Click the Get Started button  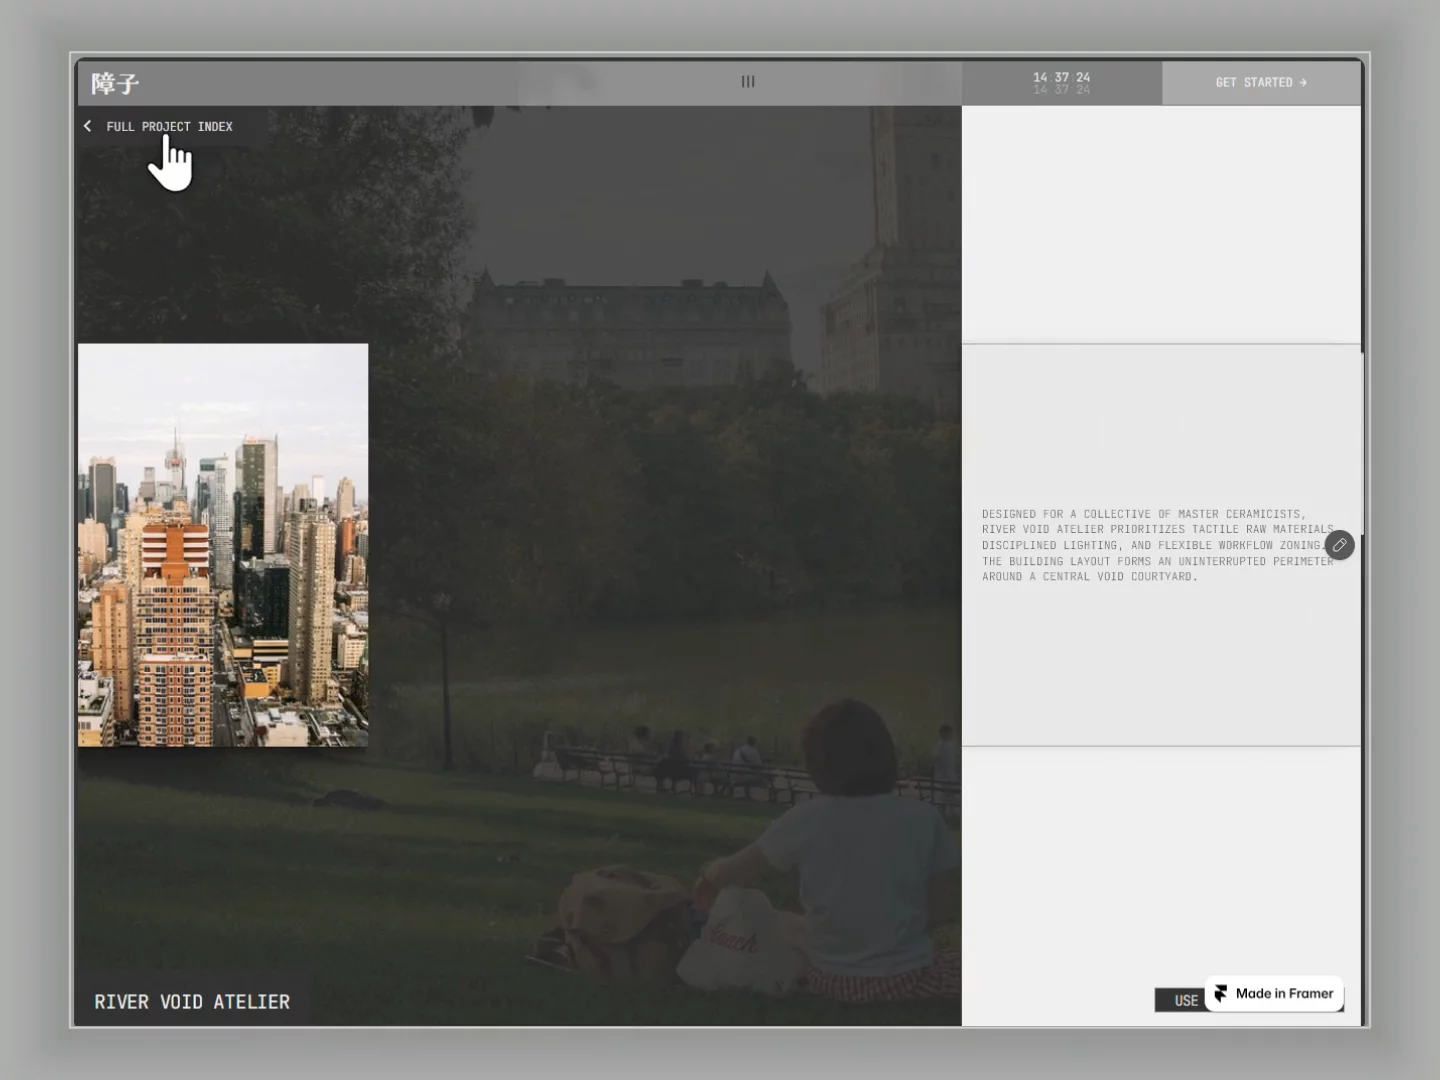[1261, 82]
